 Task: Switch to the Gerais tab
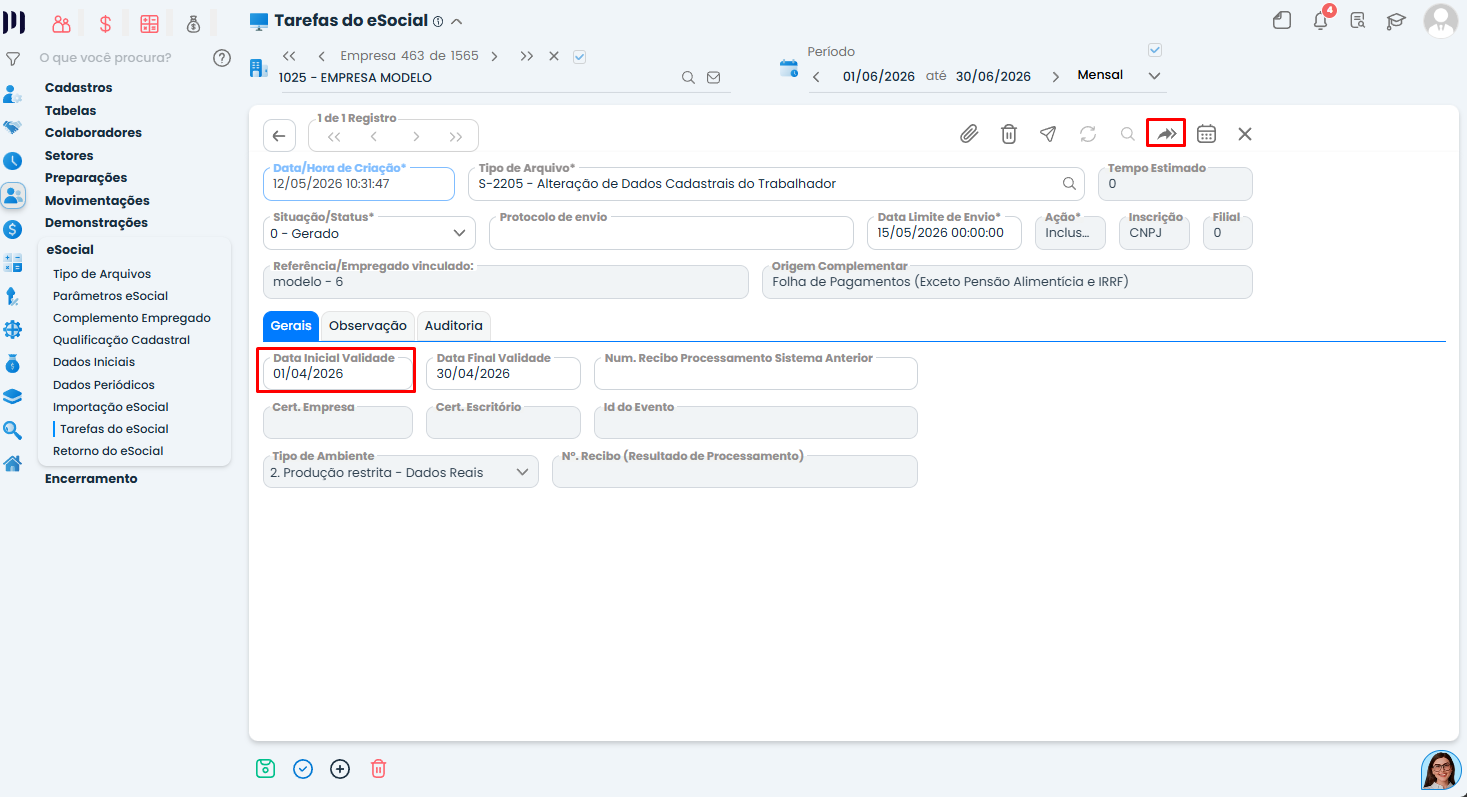tap(291, 326)
